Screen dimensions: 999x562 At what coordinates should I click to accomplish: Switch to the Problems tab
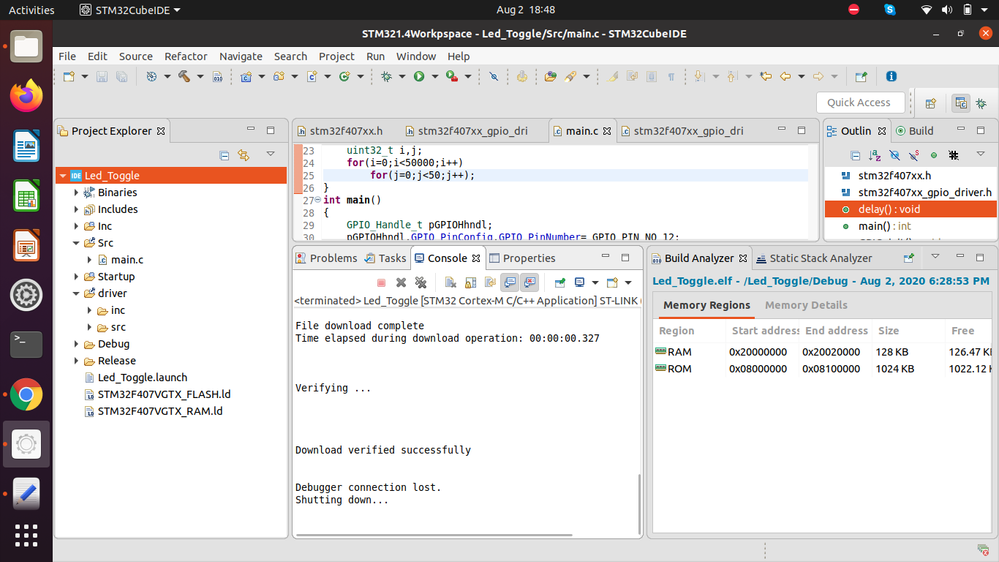327,258
